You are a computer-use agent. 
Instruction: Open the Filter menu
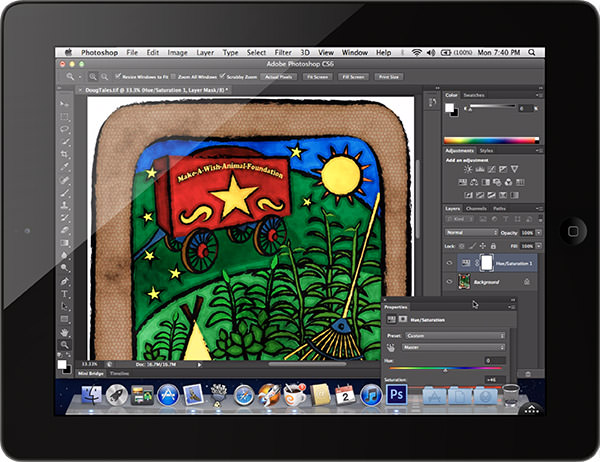point(283,52)
